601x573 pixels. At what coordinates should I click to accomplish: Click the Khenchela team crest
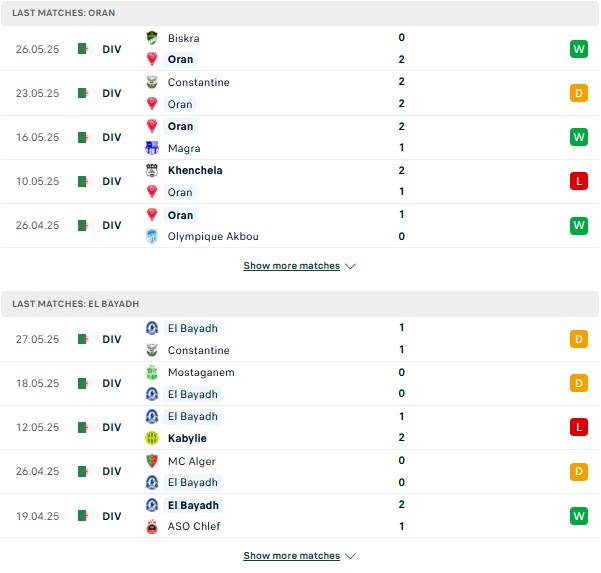[152, 170]
